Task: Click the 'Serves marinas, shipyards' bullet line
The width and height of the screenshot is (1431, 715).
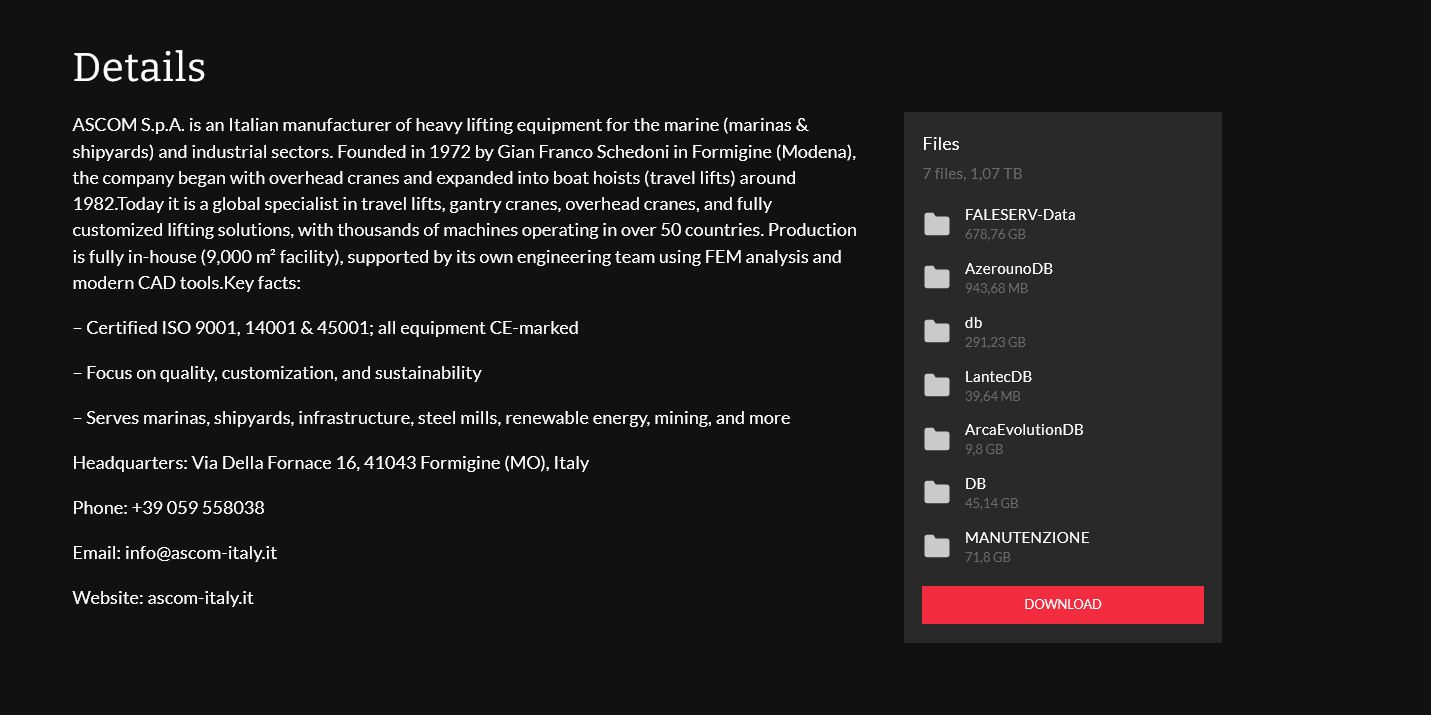Action: (x=432, y=418)
